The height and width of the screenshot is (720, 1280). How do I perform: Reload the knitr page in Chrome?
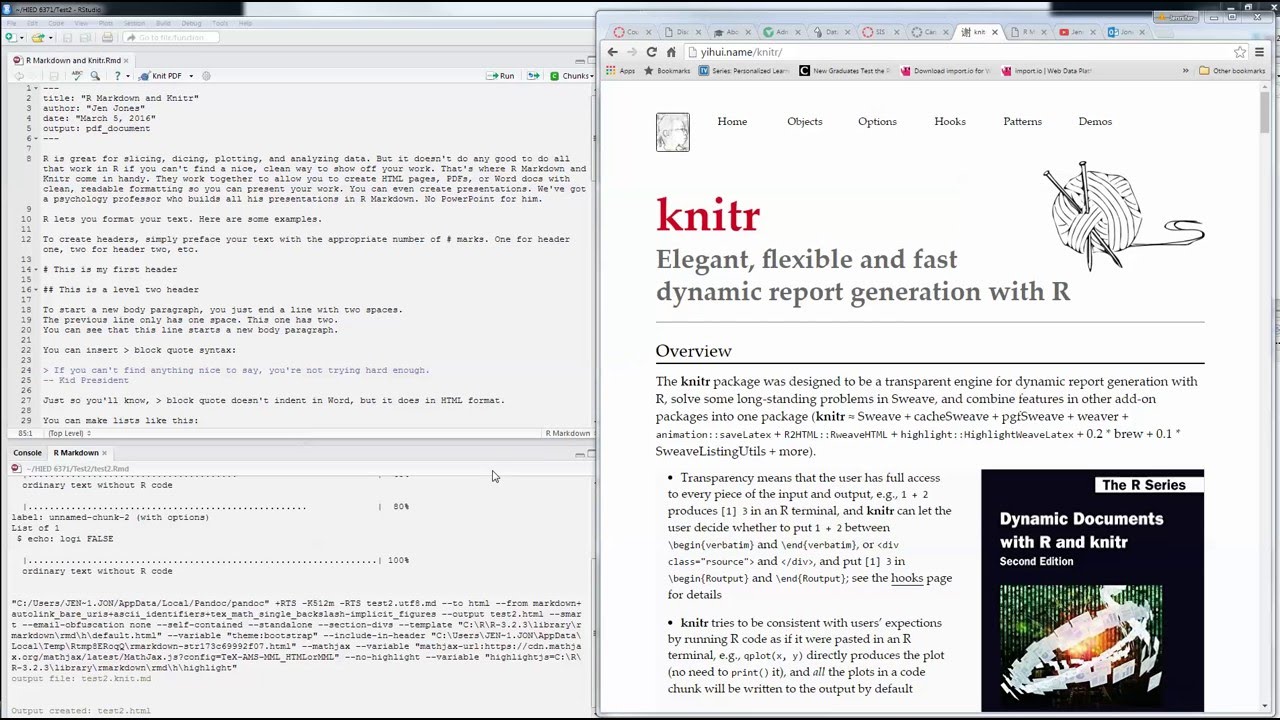[x=651, y=52]
